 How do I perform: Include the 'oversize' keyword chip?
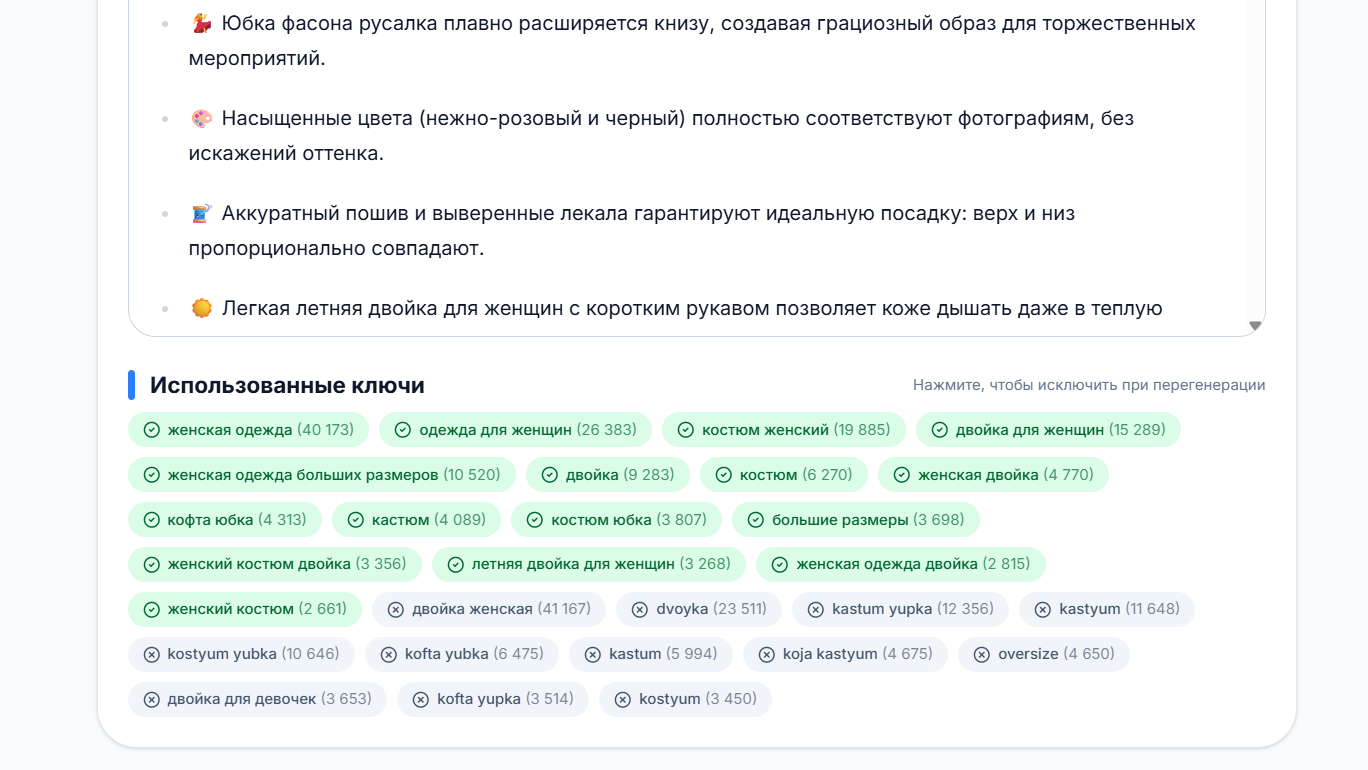point(1044,654)
